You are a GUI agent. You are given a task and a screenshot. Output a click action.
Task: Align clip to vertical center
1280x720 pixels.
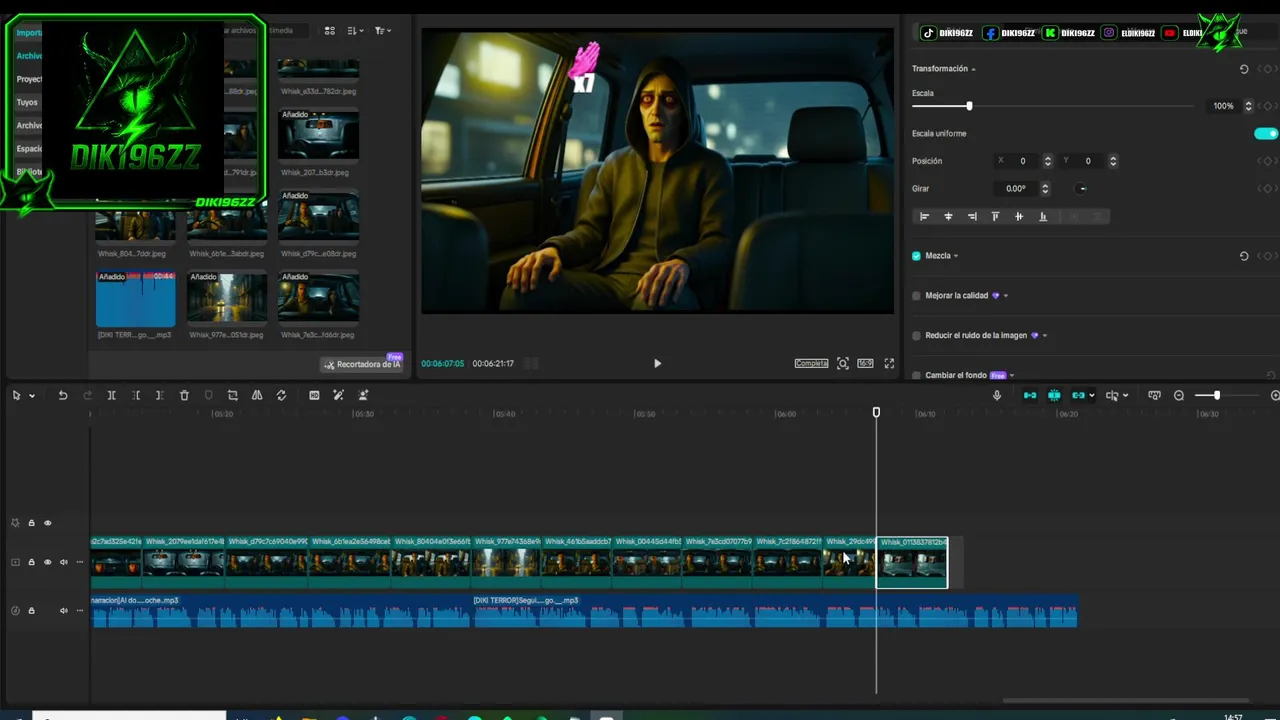tap(1019, 216)
